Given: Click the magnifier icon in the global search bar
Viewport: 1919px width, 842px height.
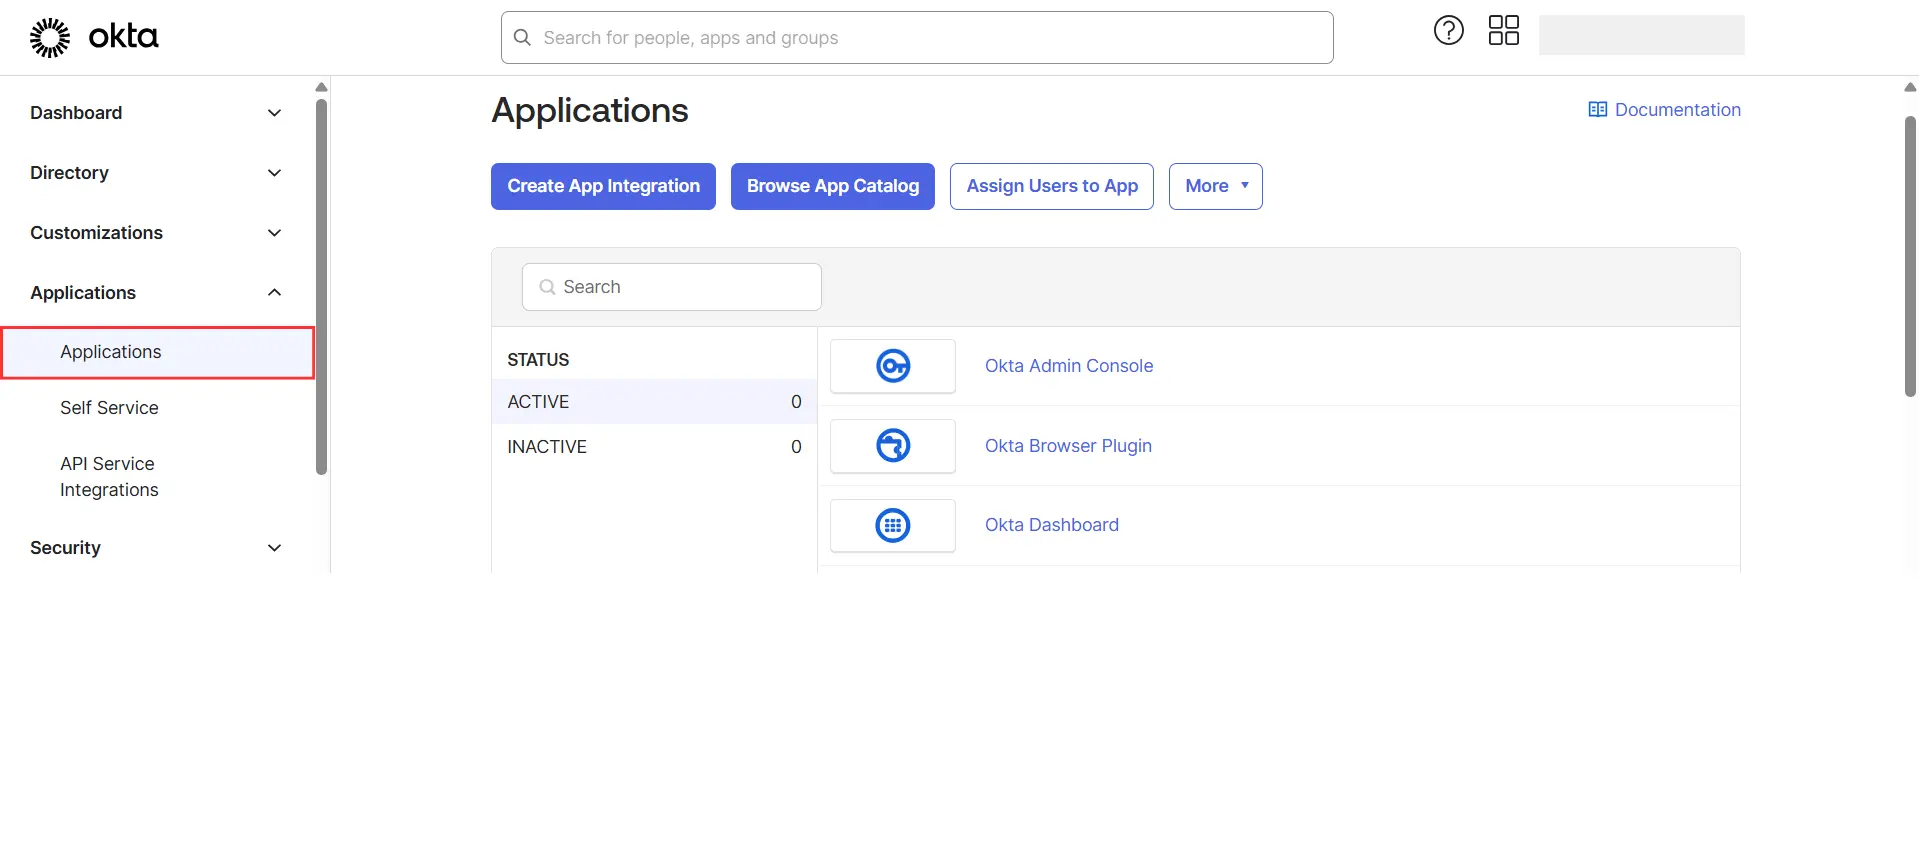Looking at the screenshot, I should pos(522,38).
